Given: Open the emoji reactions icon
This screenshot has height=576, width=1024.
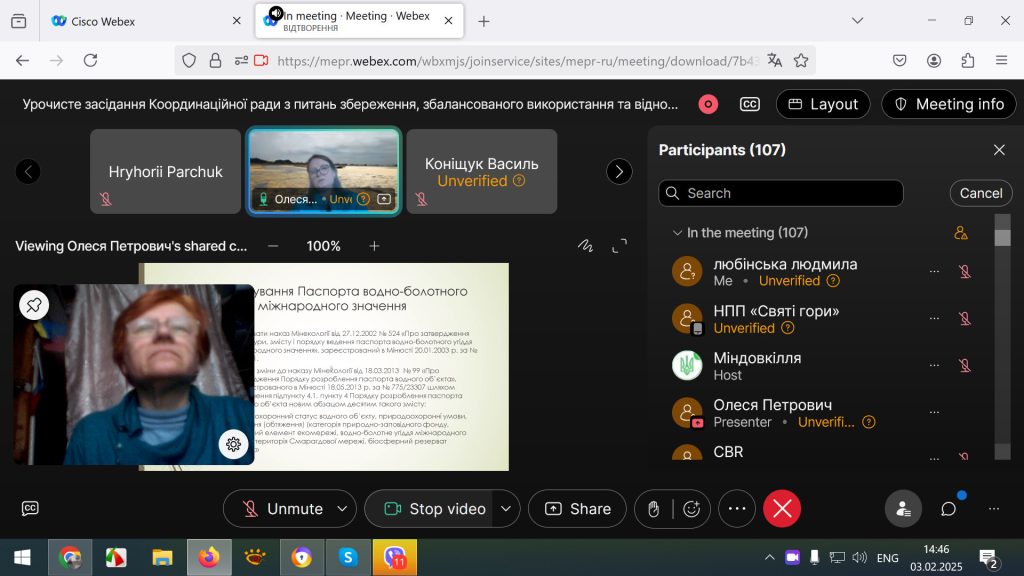Looking at the screenshot, I should pos(691,509).
